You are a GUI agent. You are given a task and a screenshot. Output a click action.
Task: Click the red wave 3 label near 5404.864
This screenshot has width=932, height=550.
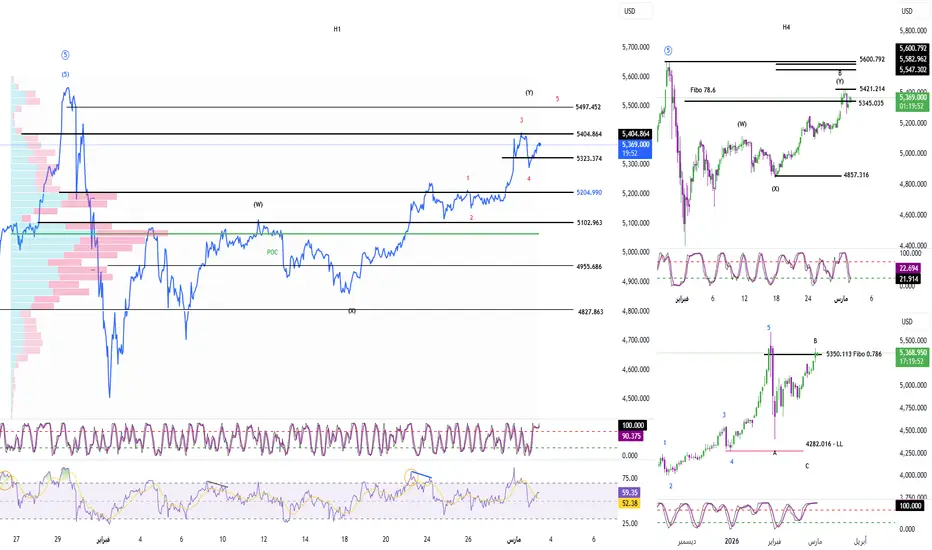click(x=521, y=120)
